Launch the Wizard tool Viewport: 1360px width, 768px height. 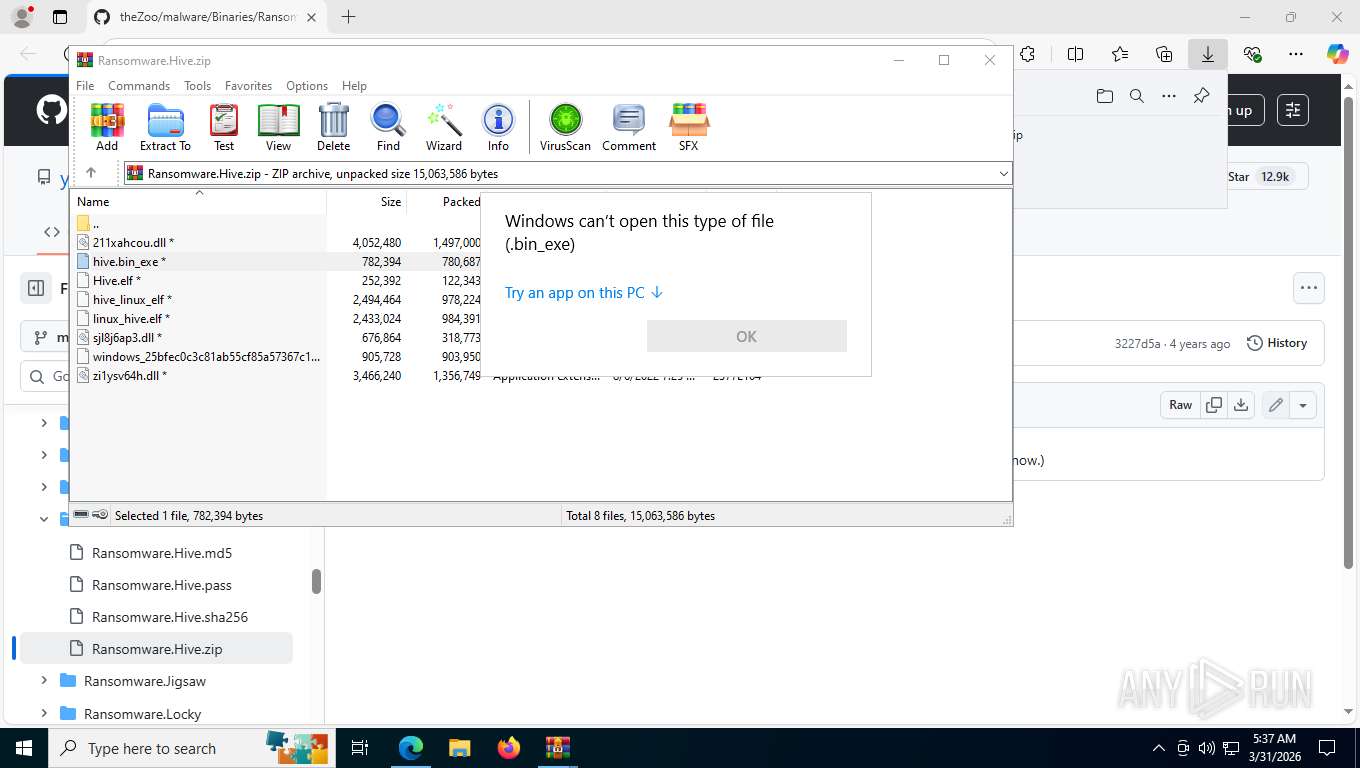click(444, 127)
